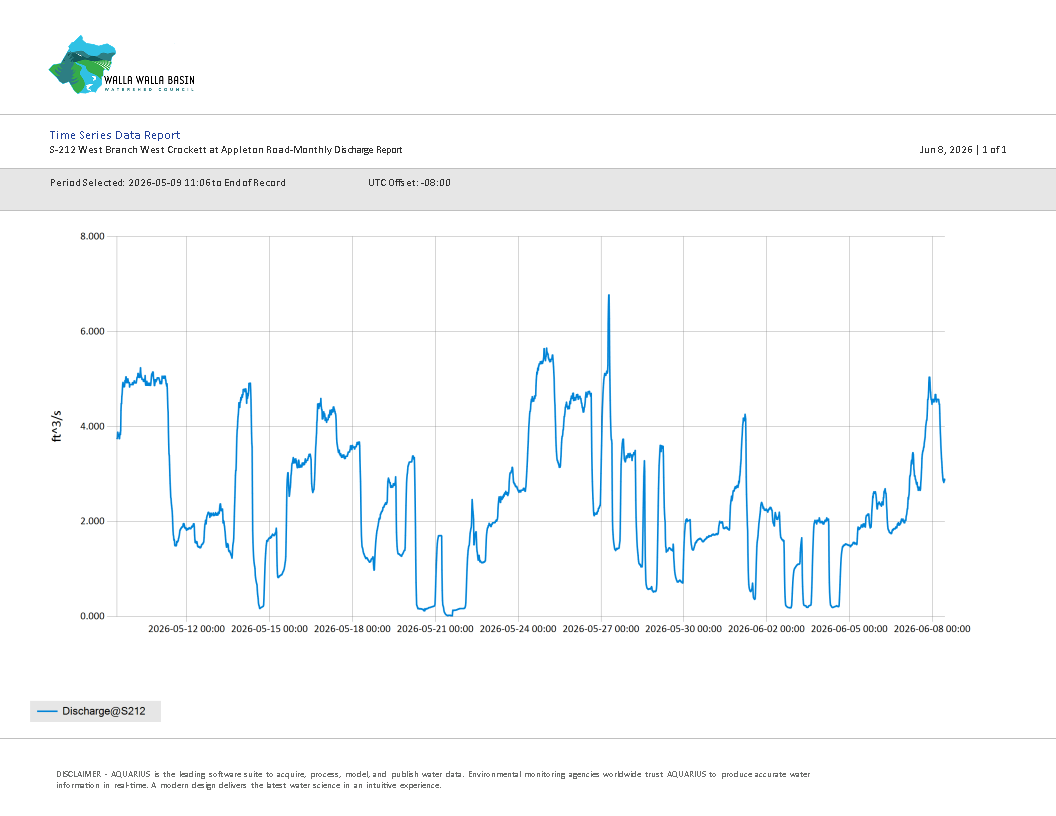Click the 'Period Selected: 2026-05-09 11:06' text
This screenshot has width=1056, height=816.
click(x=168, y=182)
